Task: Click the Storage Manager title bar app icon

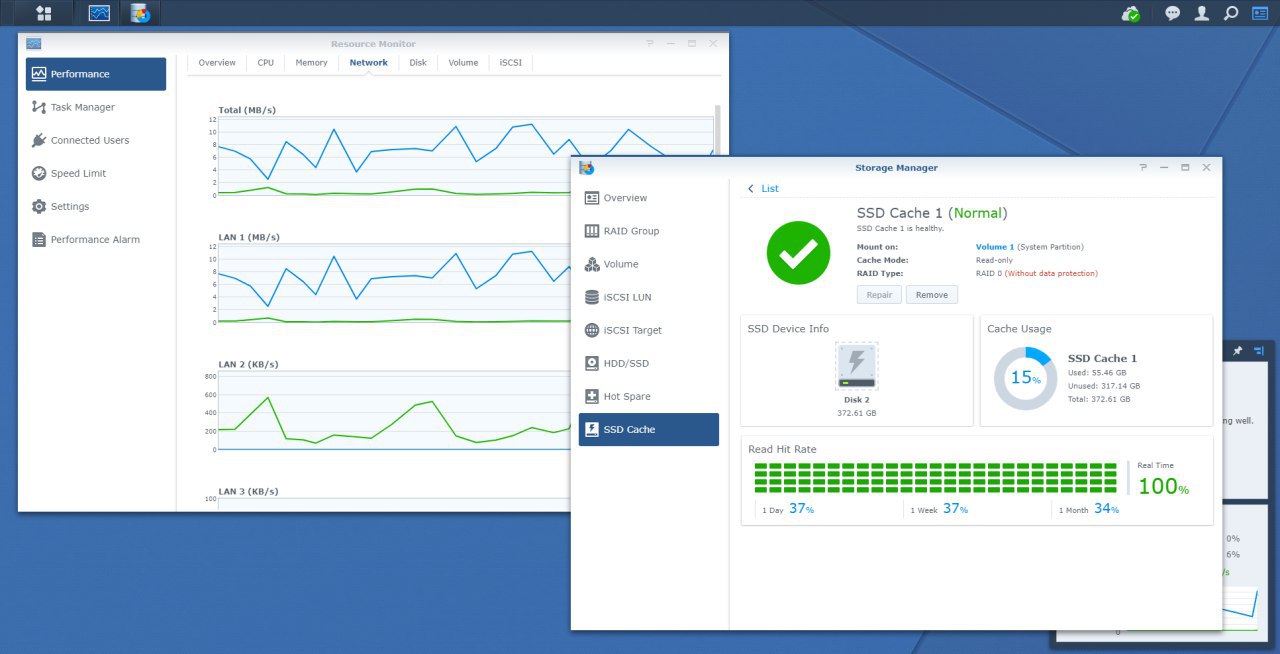Action: coord(587,168)
